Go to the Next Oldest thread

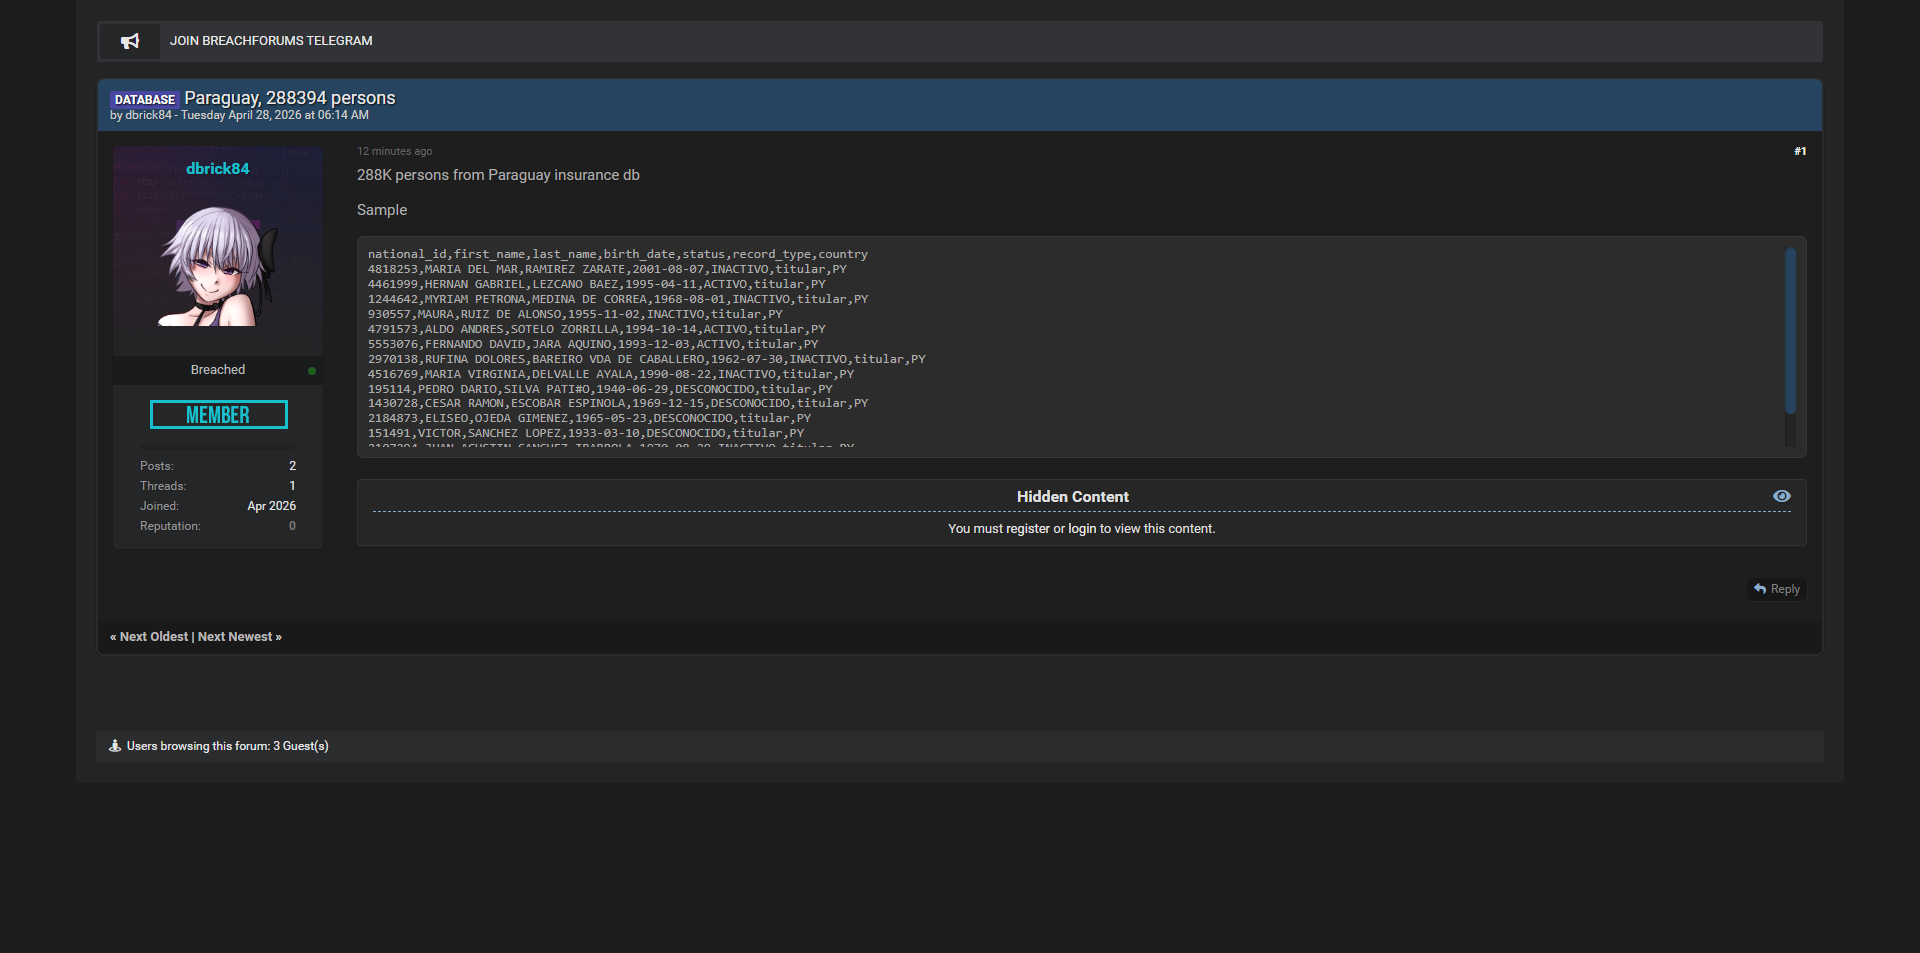click(153, 637)
